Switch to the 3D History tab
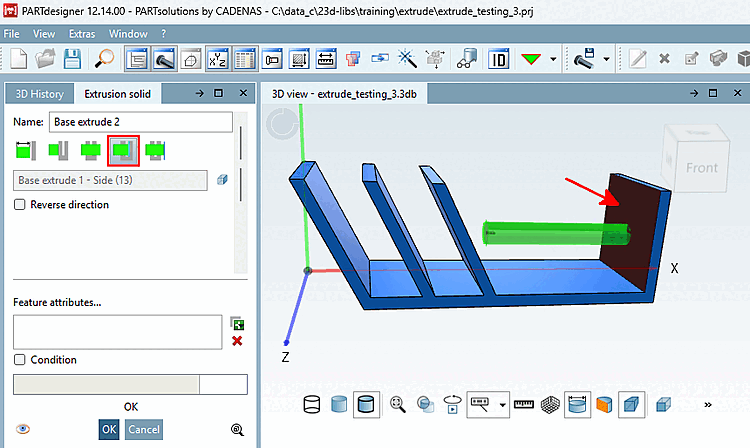This screenshot has height=448, width=750. tap(39, 94)
